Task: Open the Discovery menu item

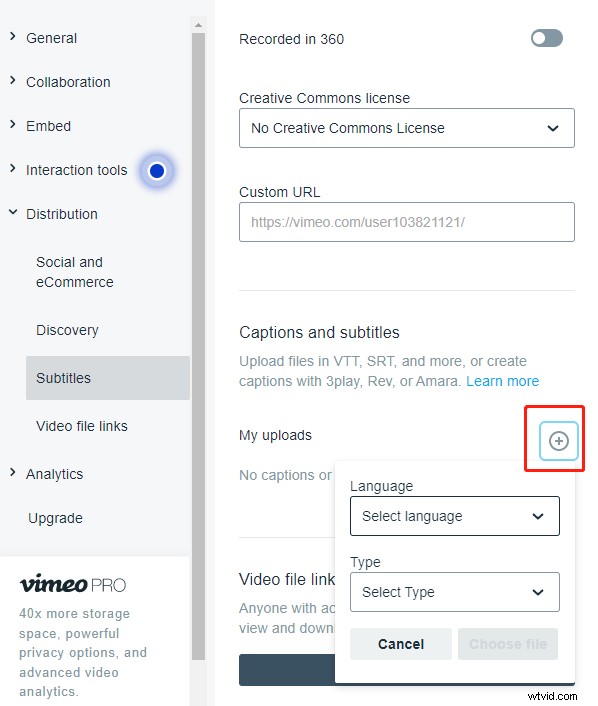Action: [x=67, y=330]
